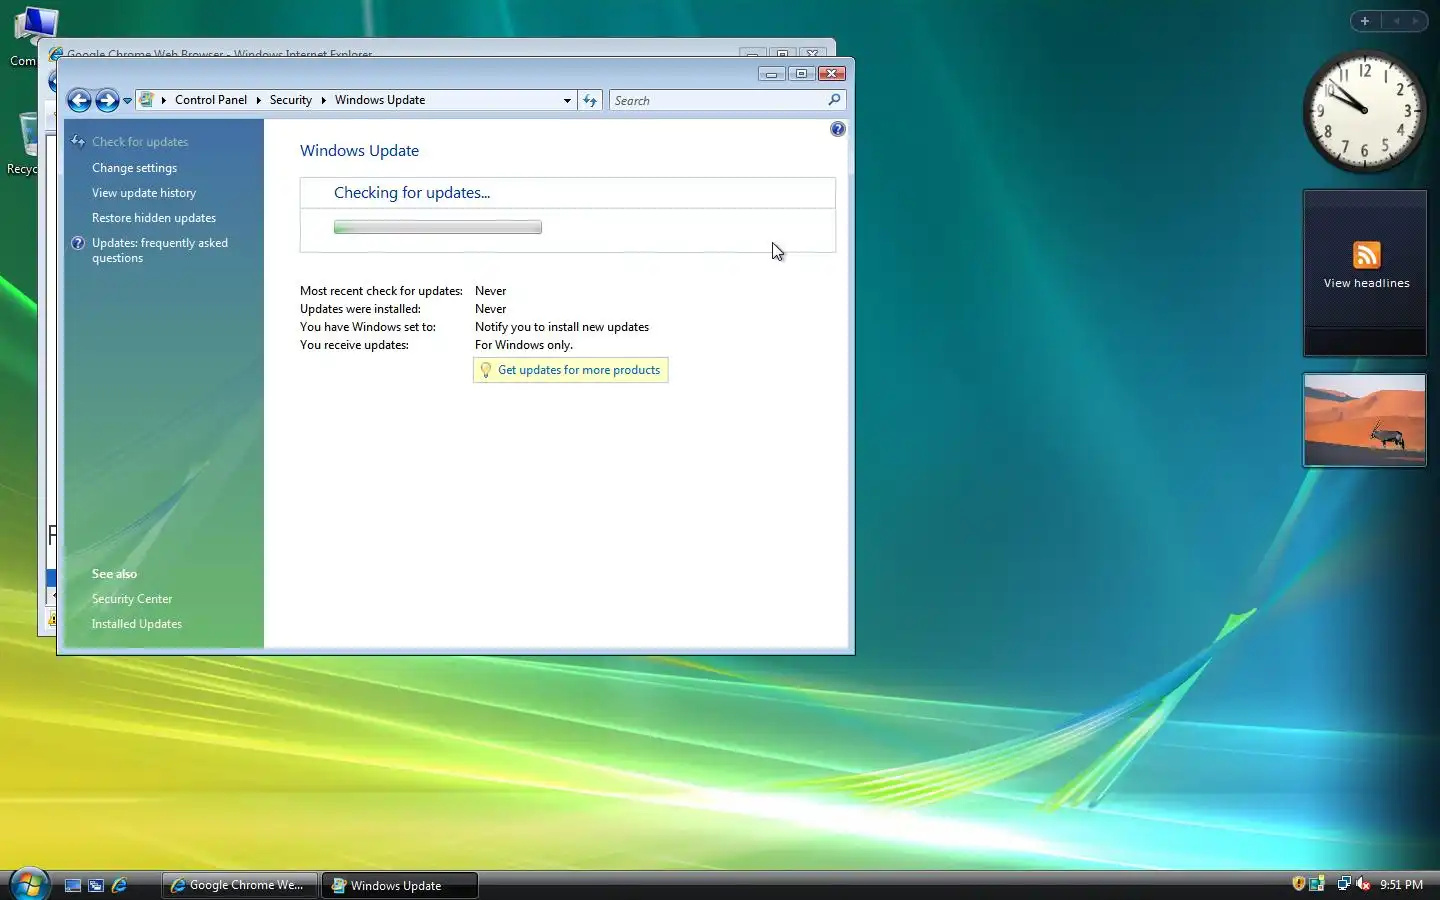
Task: Click the sidebar previous gadgets arrow
Action: tap(1396, 21)
